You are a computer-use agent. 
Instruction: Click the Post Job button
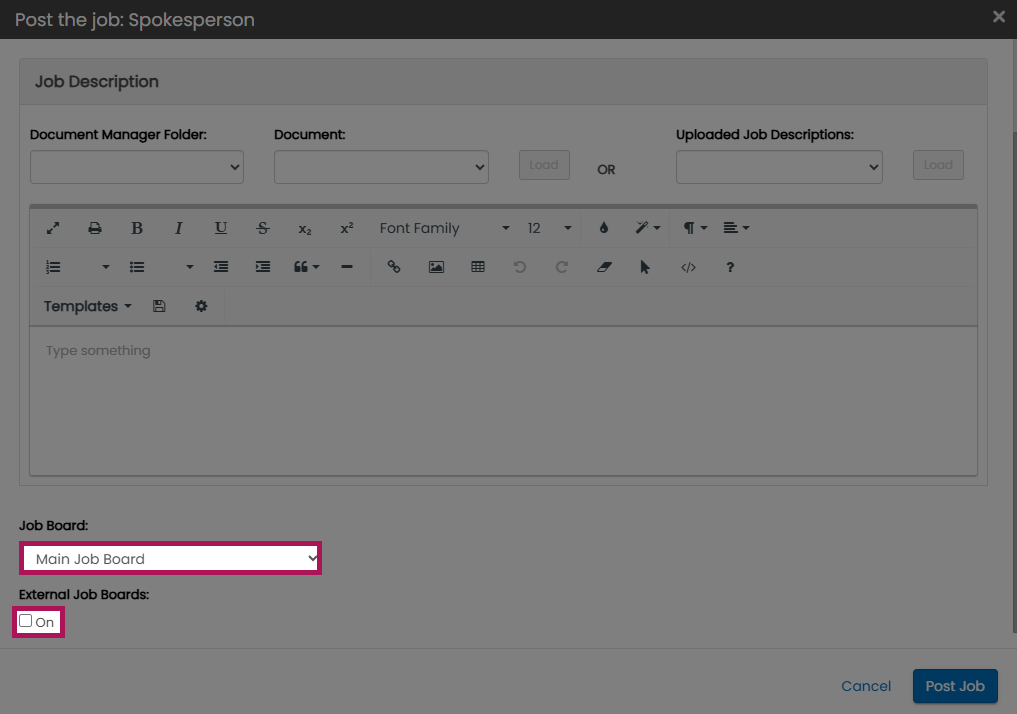point(955,686)
